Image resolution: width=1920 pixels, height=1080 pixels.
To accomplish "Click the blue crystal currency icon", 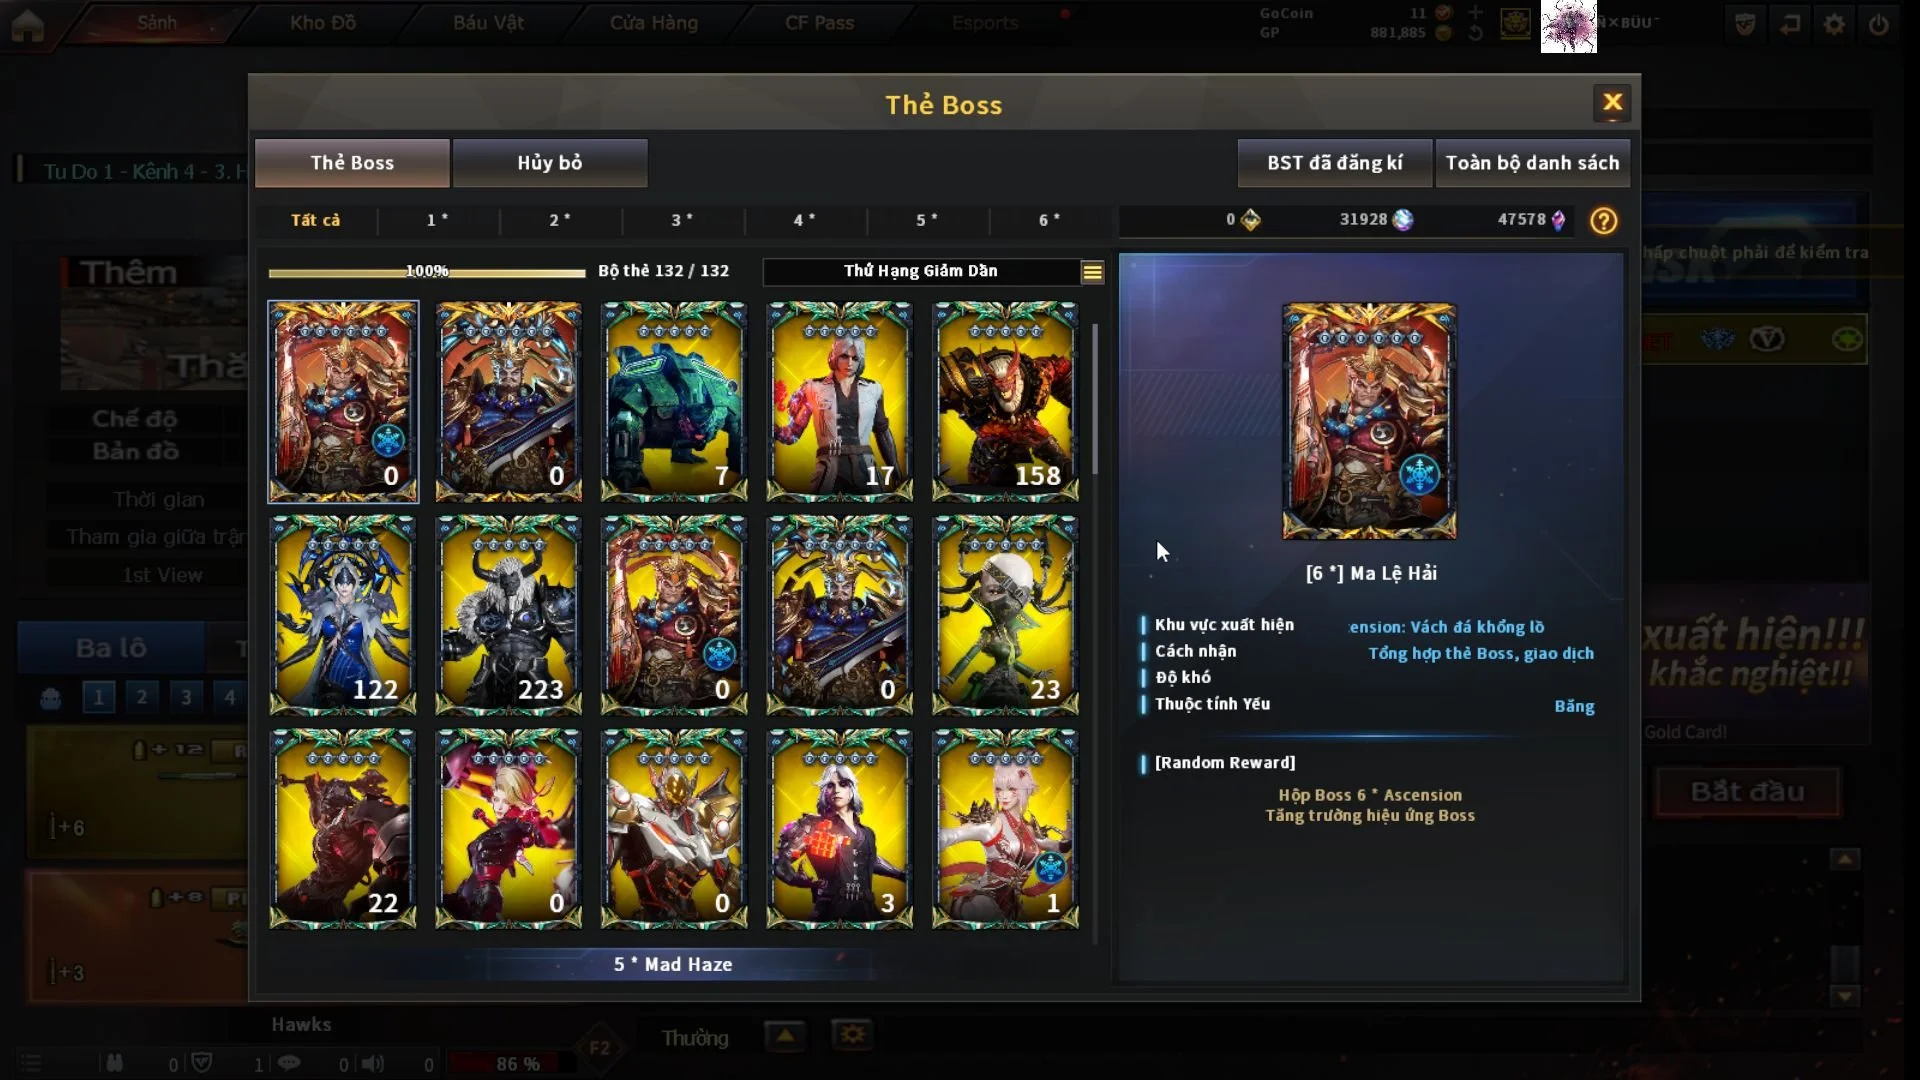I will 1403,220.
